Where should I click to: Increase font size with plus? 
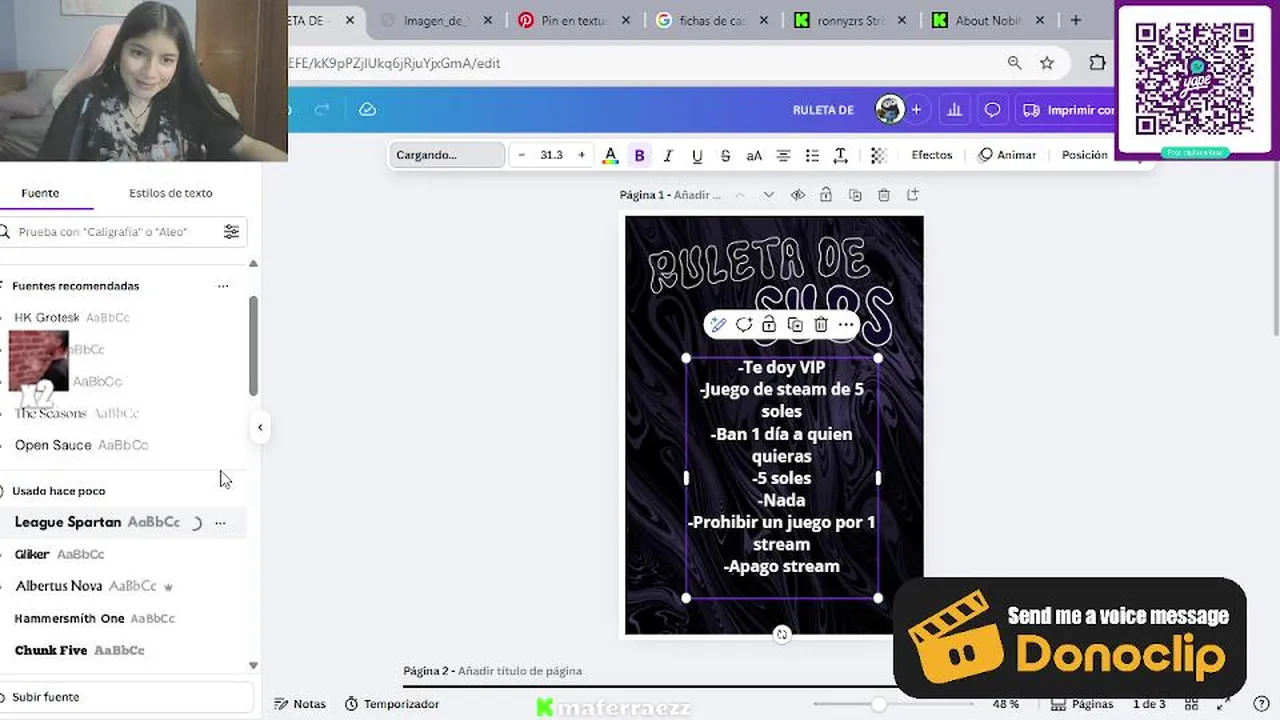[x=581, y=155]
